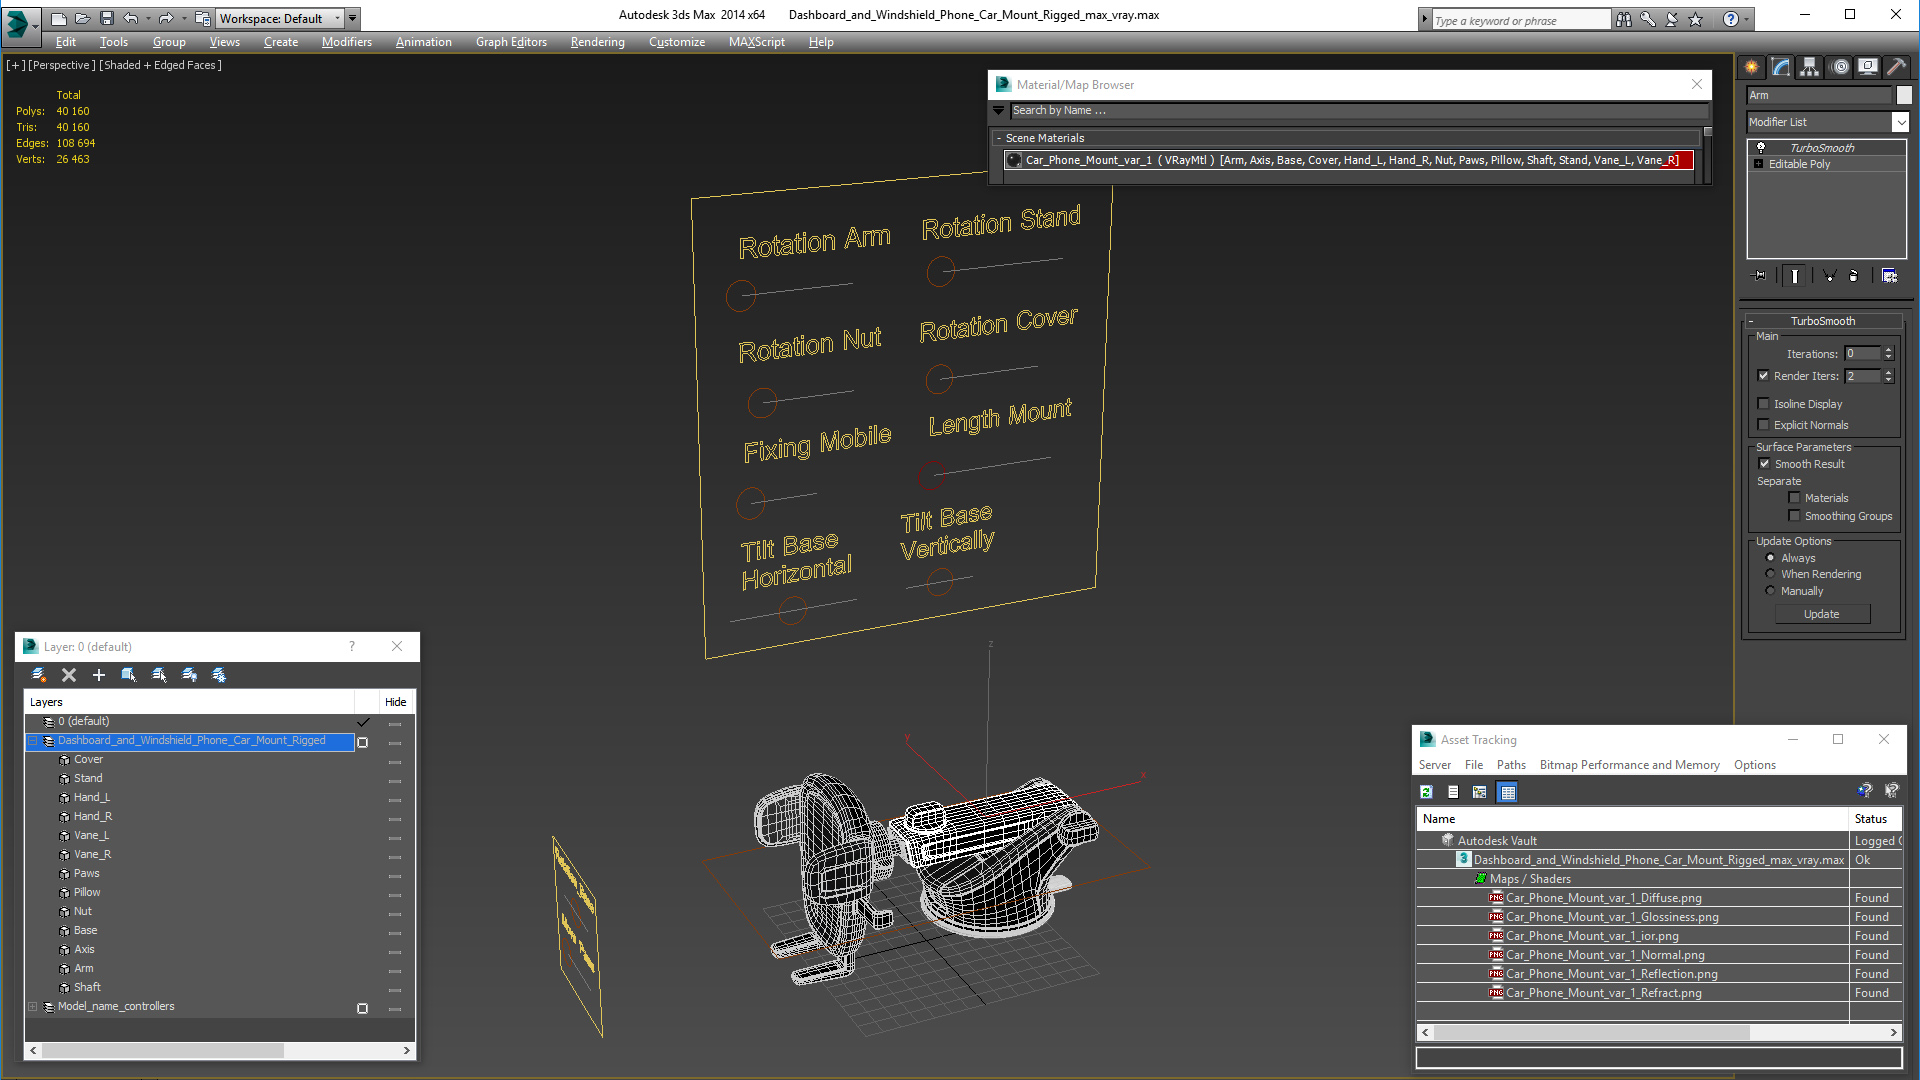The width and height of the screenshot is (1920, 1080).
Task: Expand the Editable Poly stack entry
Action: 1758,164
